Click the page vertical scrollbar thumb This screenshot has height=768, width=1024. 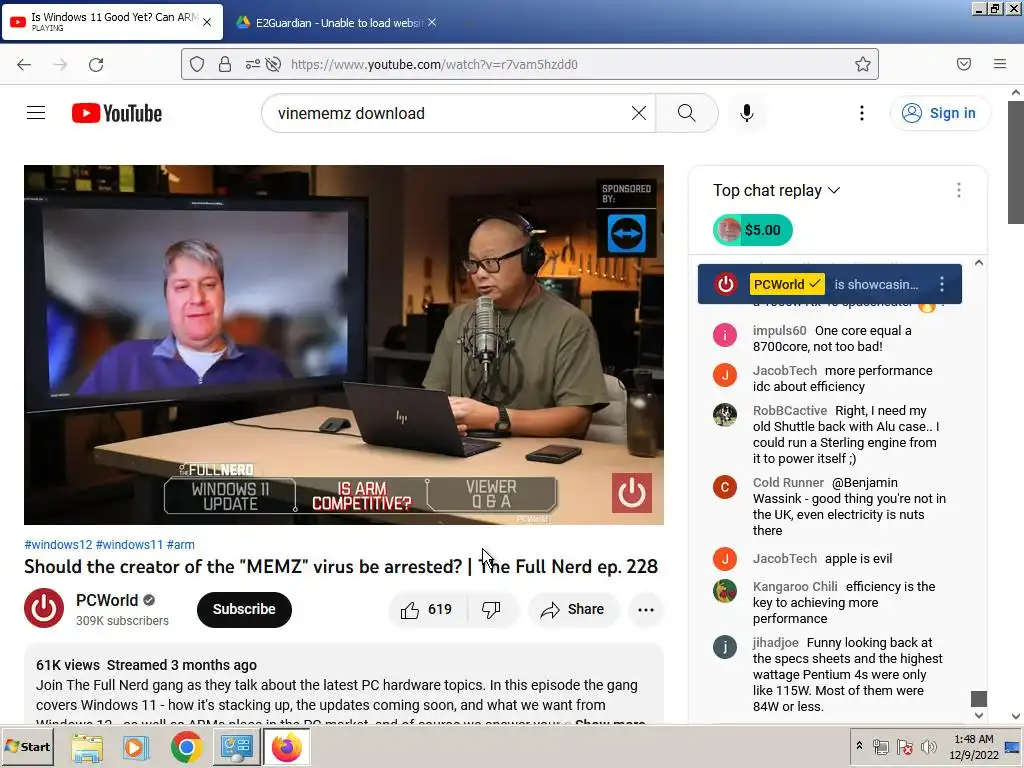pyautogui.click(x=1016, y=162)
